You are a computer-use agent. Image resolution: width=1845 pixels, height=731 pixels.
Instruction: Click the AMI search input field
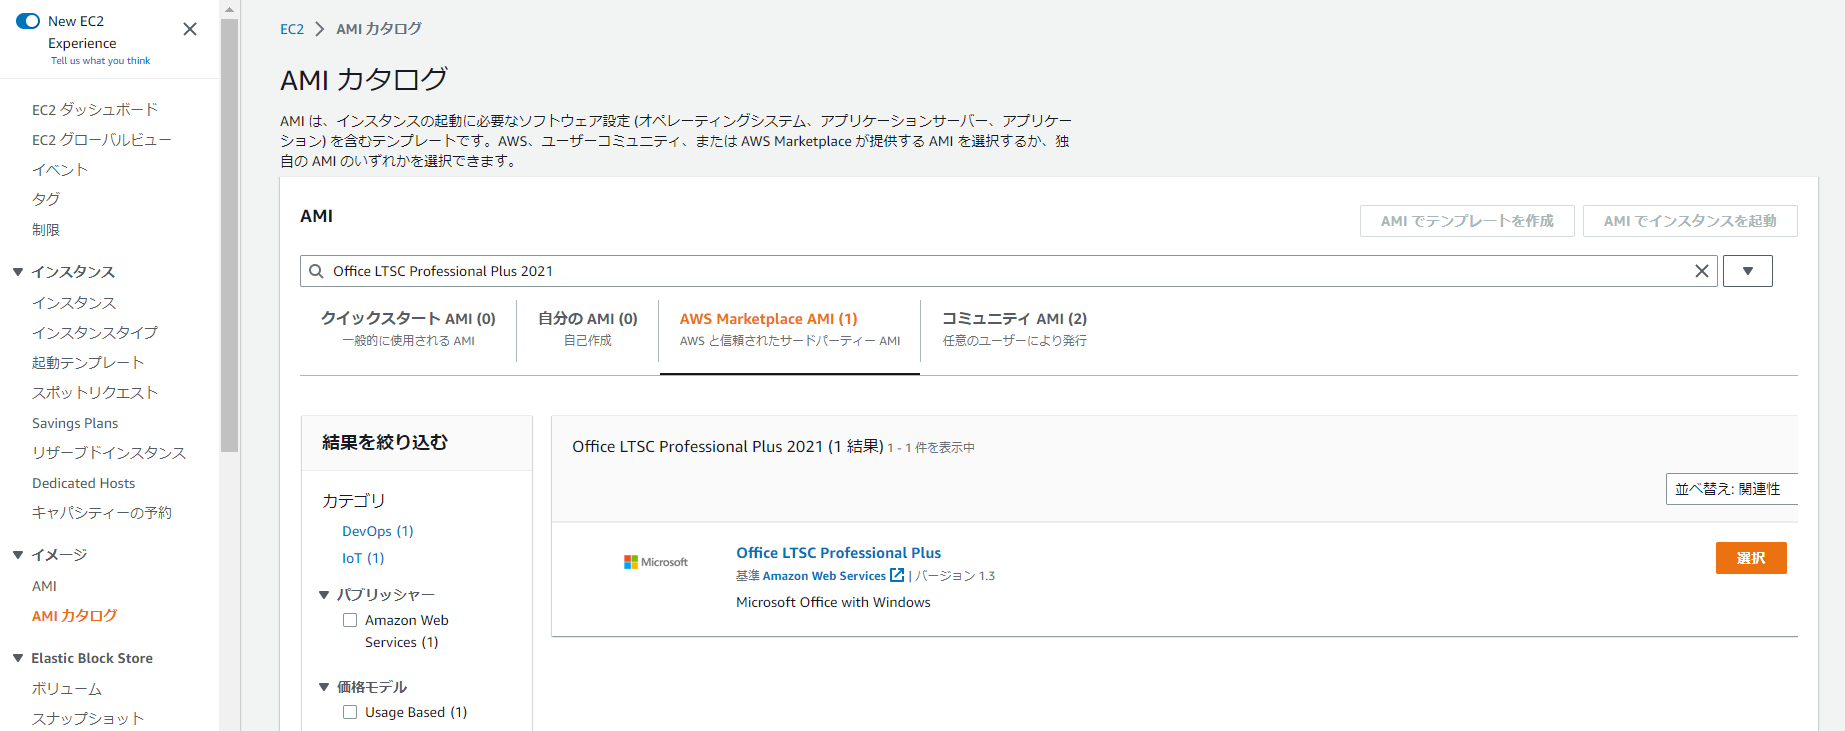(x=1008, y=271)
